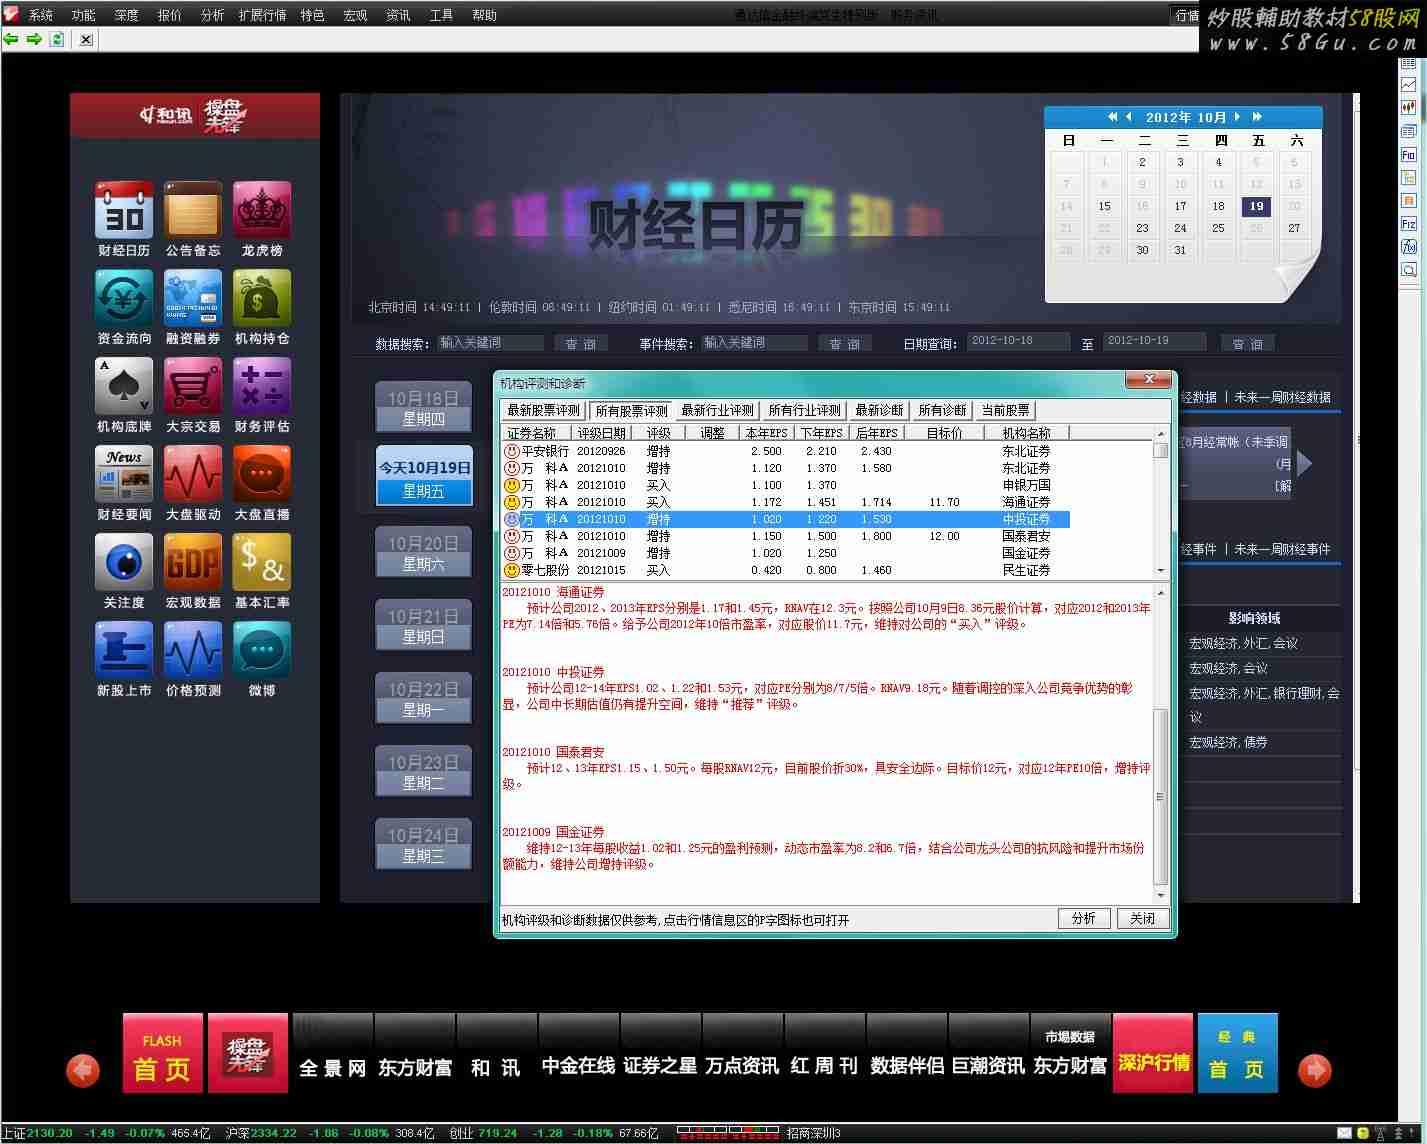Click the green back arrow in toolbar
This screenshot has width=1427, height=1144.
click(x=11, y=39)
